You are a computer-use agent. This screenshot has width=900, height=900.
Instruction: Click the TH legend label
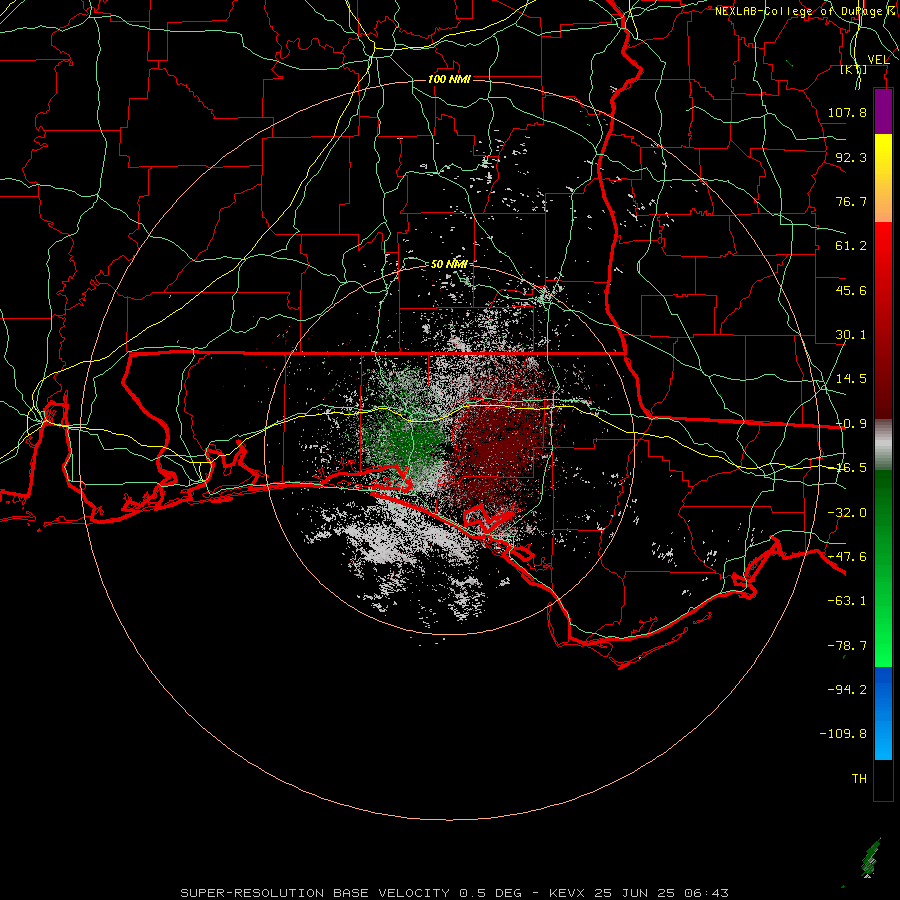tap(859, 779)
